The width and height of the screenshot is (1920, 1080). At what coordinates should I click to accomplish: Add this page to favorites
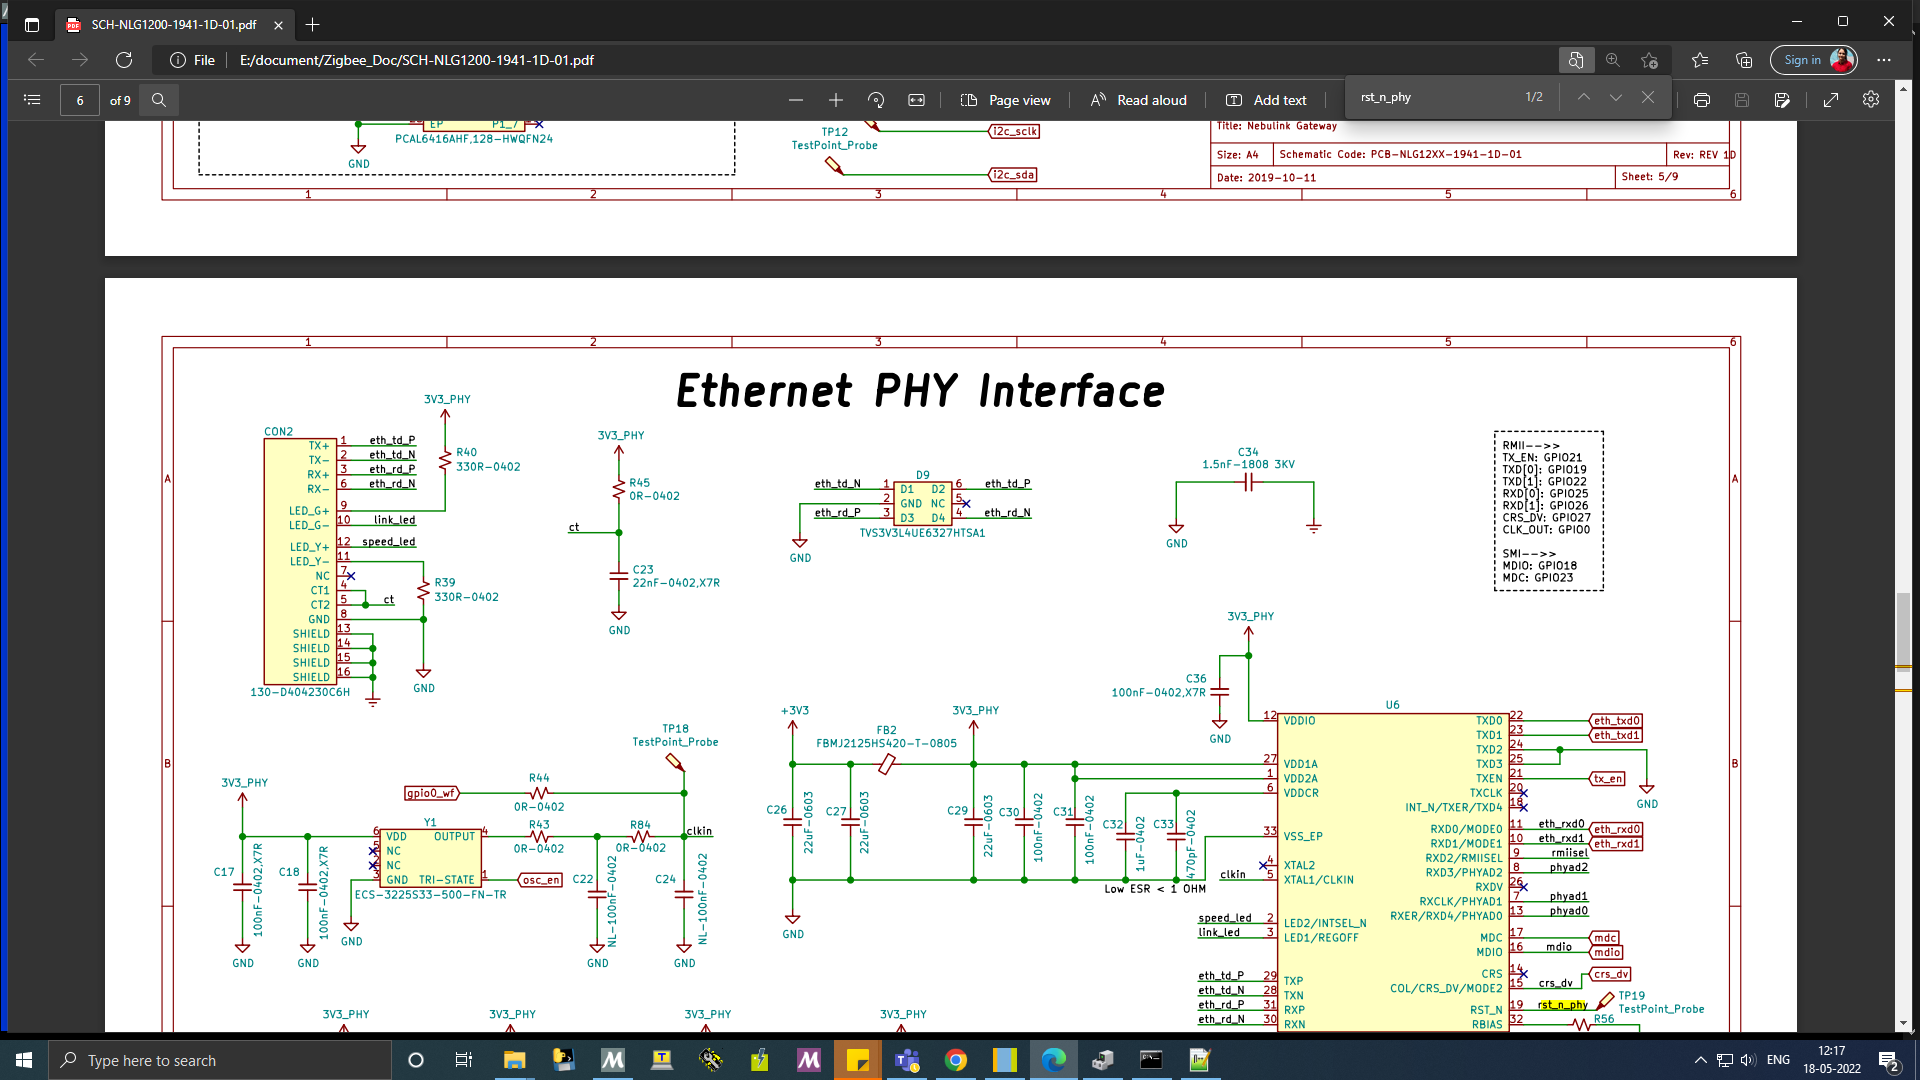[x=1650, y=60]
